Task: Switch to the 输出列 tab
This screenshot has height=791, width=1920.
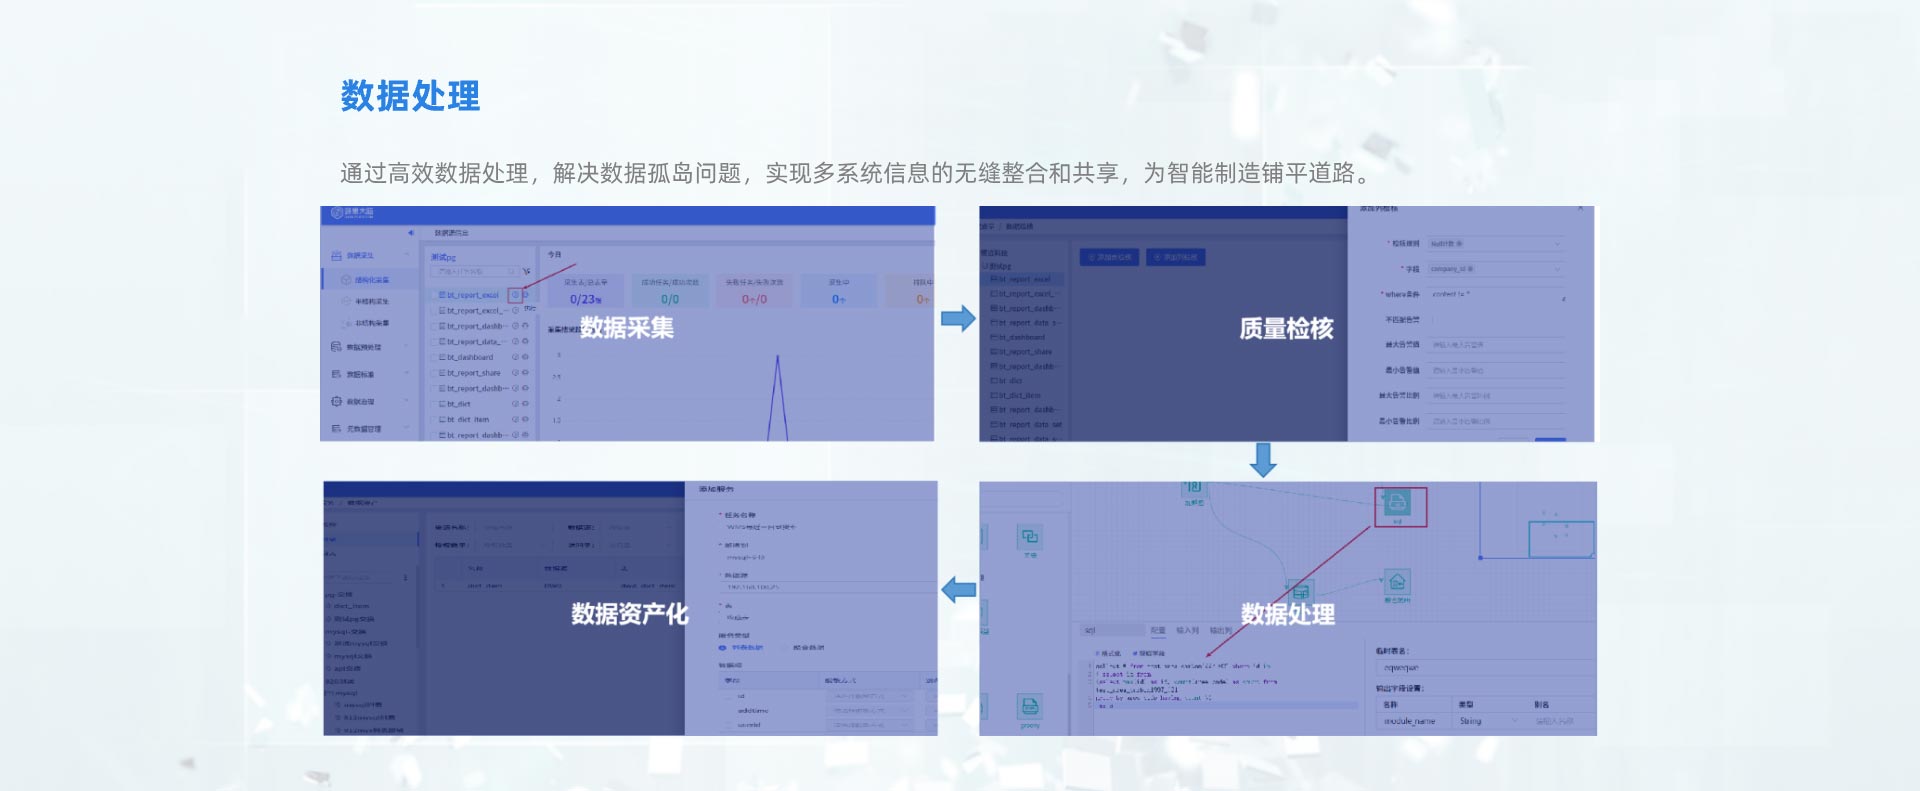Action: click(x=1220, y=631)
